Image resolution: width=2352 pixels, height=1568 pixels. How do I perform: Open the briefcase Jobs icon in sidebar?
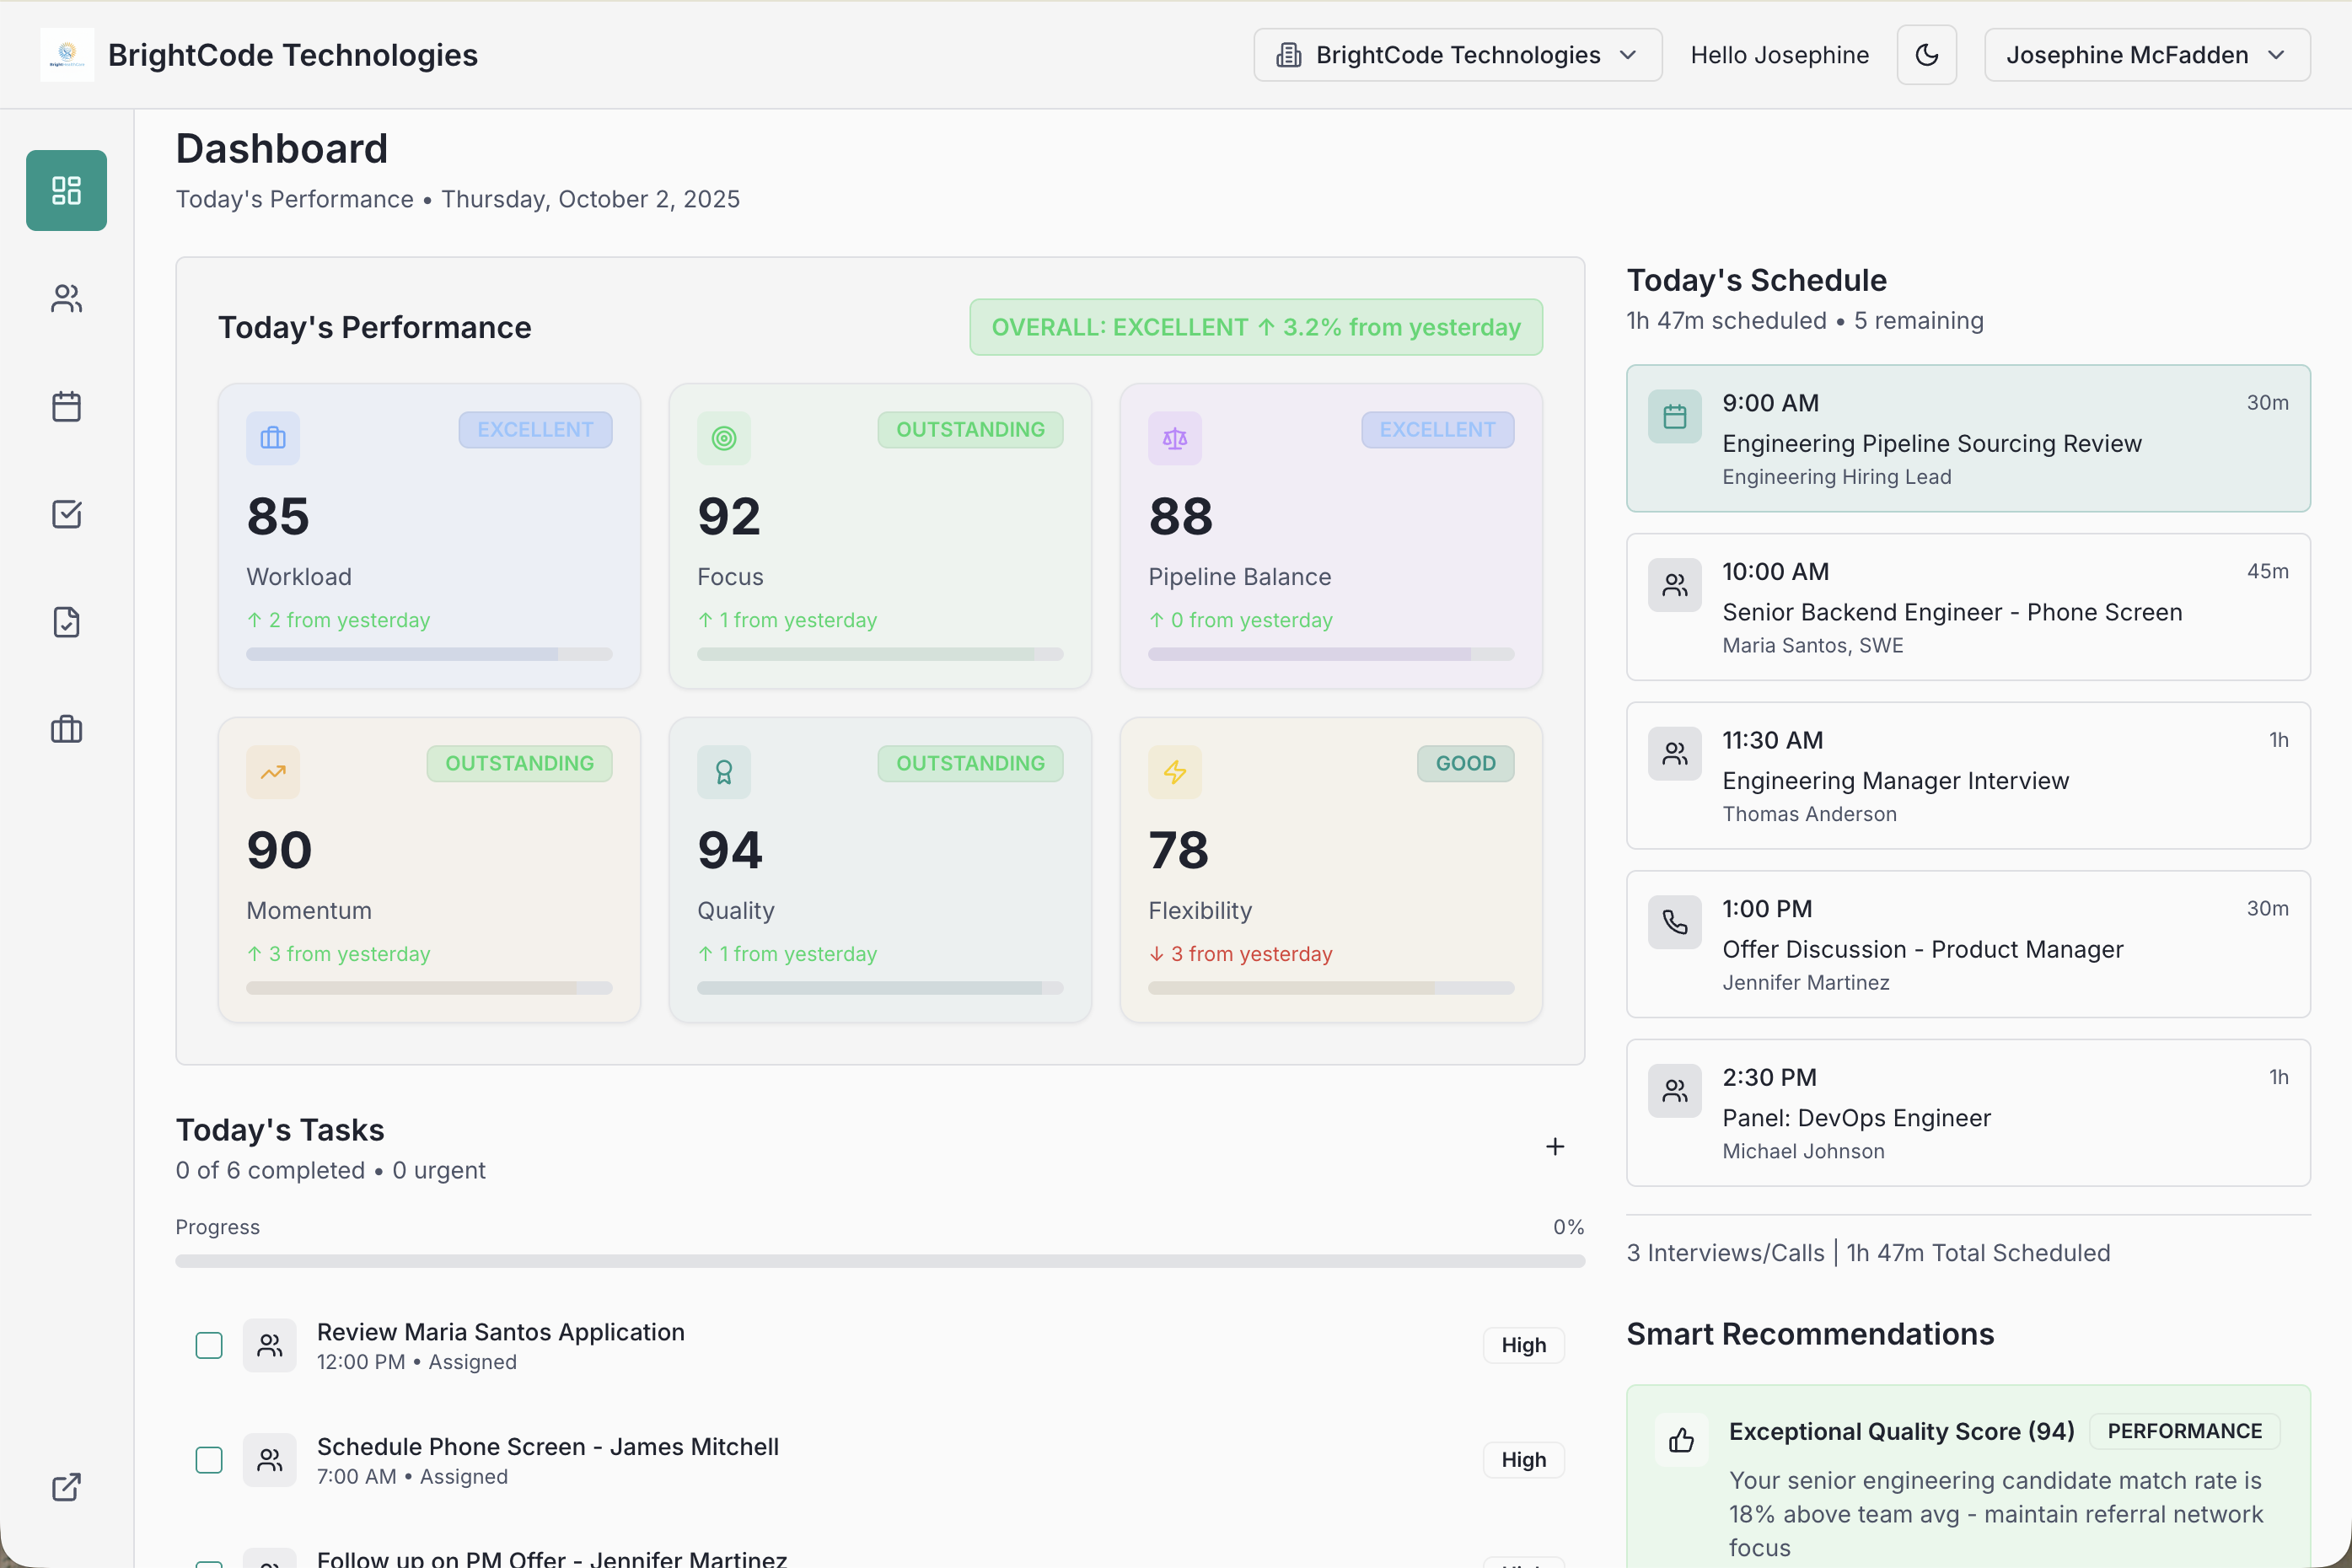tap(66, 729)
